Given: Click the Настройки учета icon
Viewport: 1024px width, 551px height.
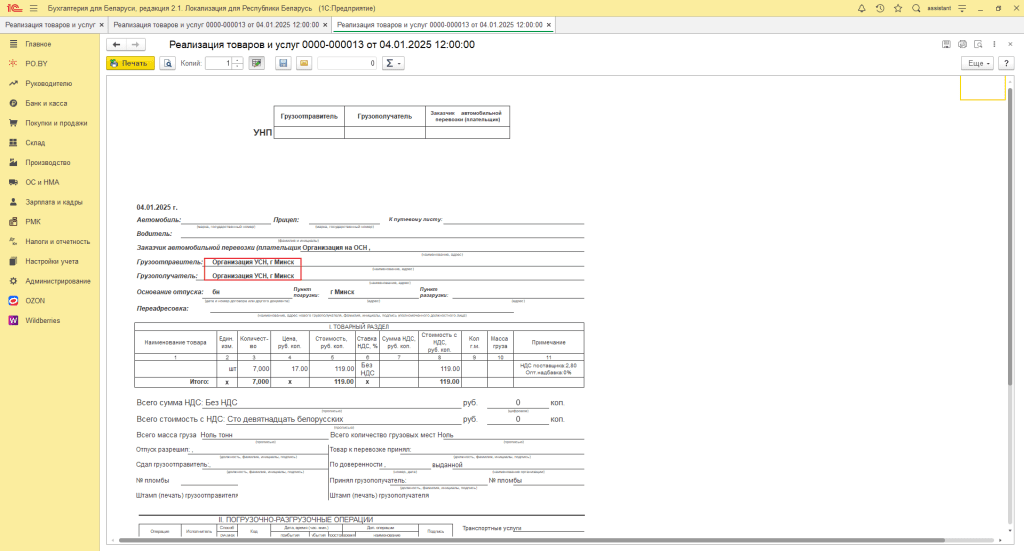Looking at the screenshot, I should (13, 261).
